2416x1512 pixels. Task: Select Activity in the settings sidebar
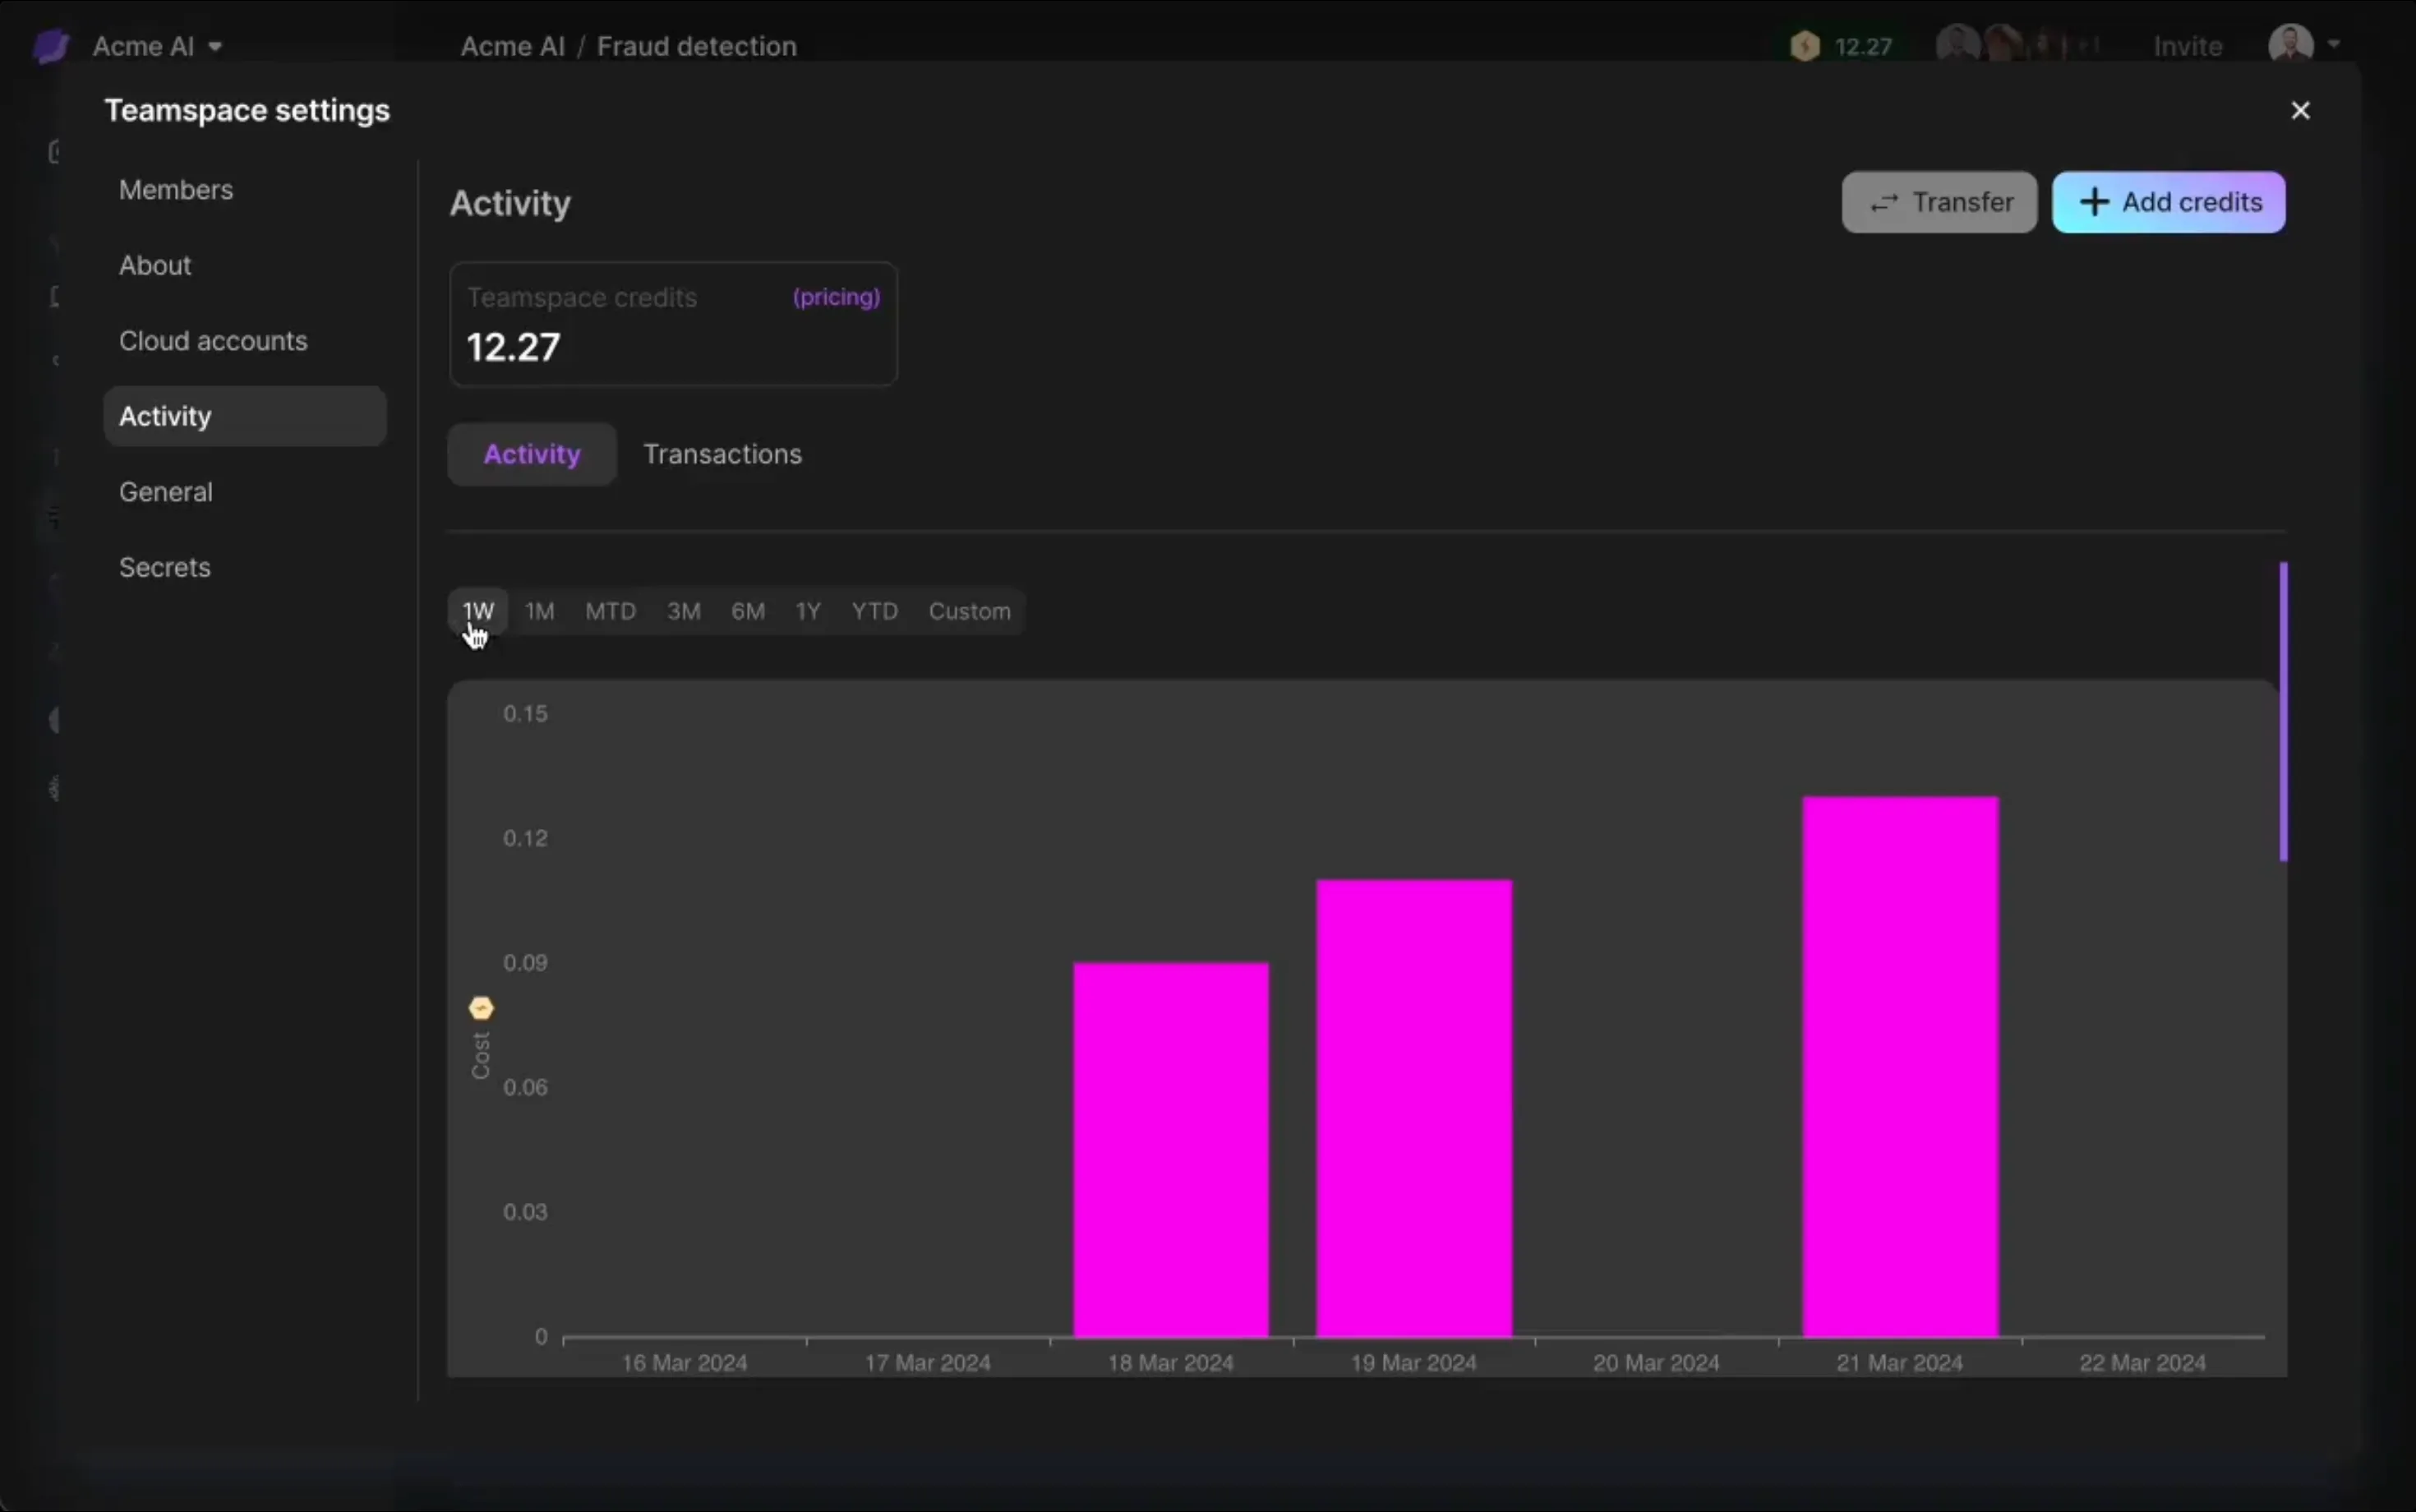(x=245, y=416)
